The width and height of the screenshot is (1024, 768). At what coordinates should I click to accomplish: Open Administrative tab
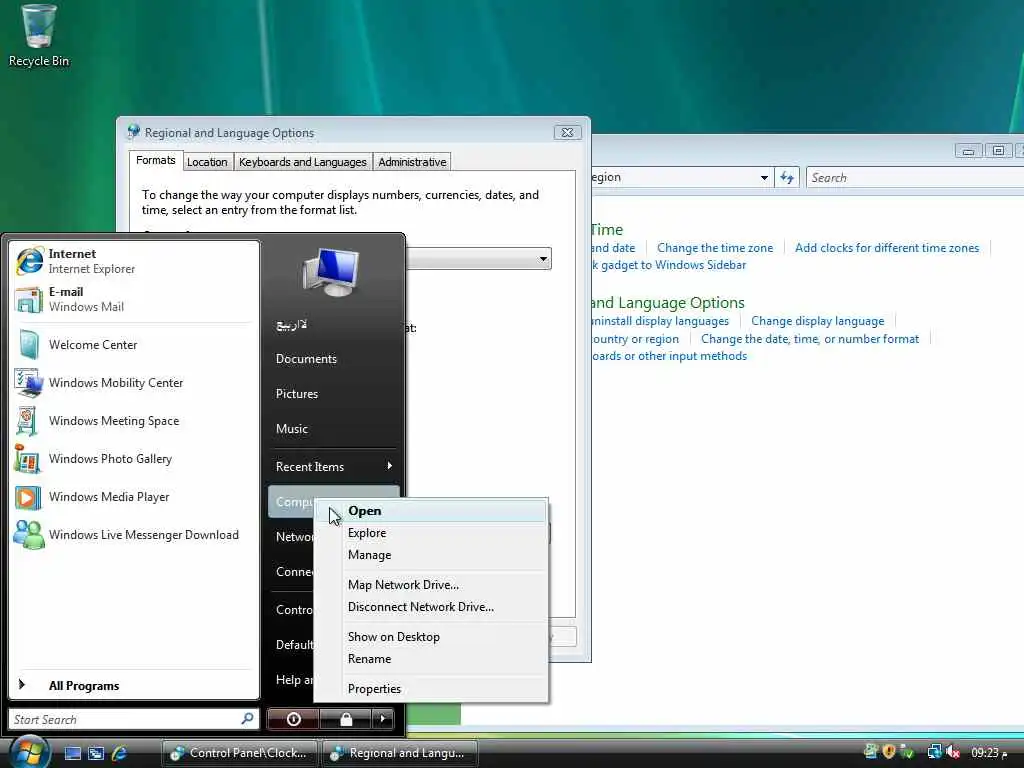(x=412, y=162)
